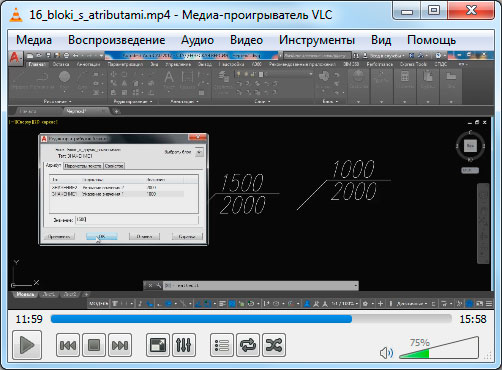Close the VLC player window
Image resolution: width=502 pixels, height=370 pixels.
point(471,11)
